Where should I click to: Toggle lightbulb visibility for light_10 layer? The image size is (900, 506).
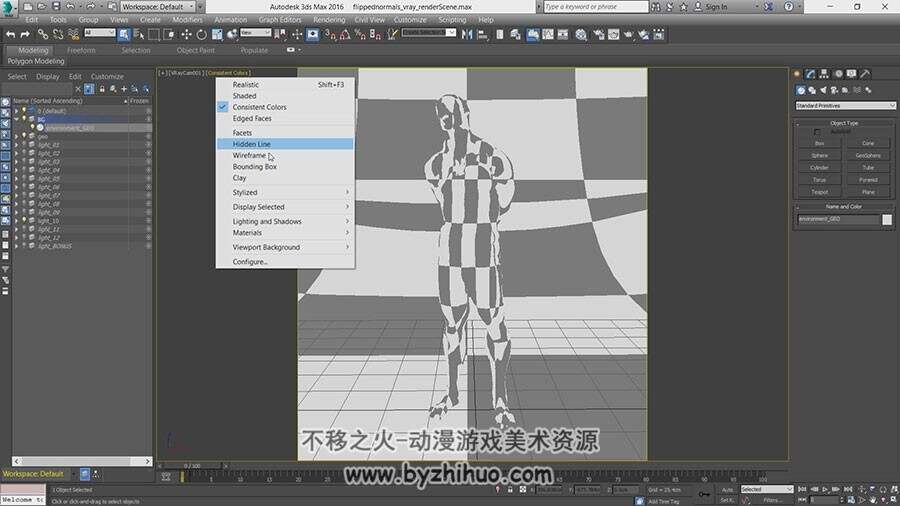point(24,220)
